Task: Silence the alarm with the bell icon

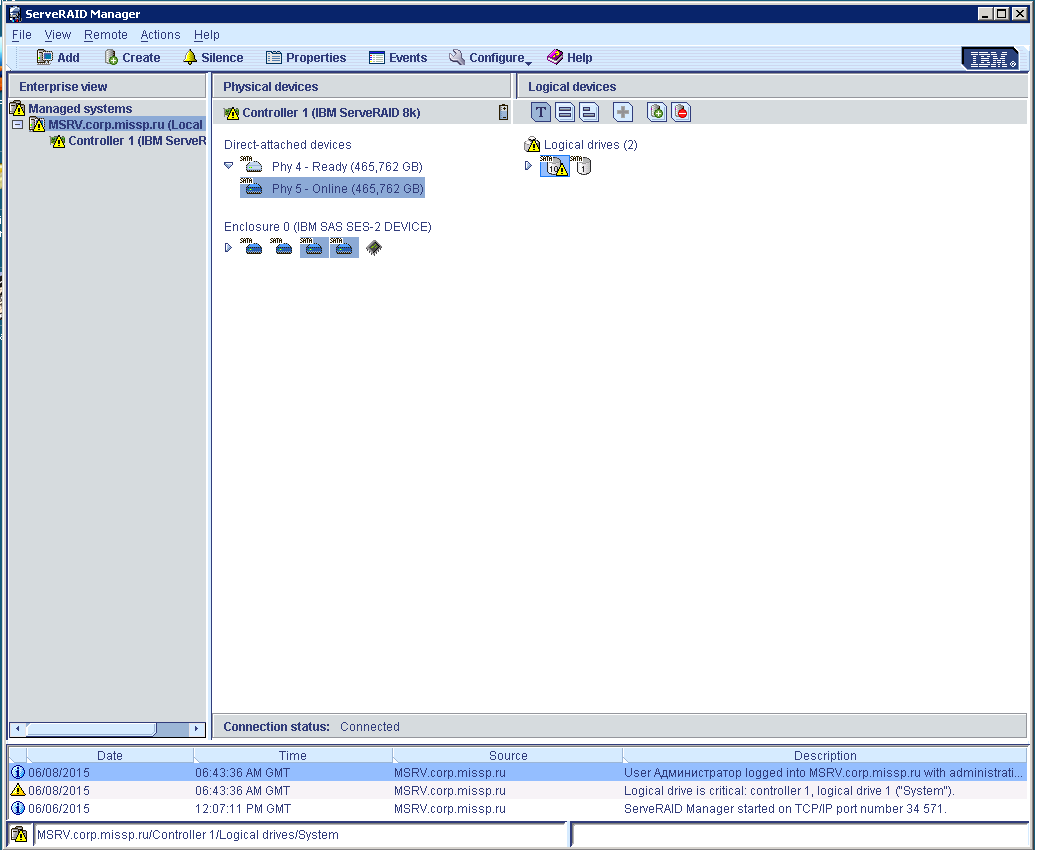Action: pyautogui.click(x=213, y=58)
